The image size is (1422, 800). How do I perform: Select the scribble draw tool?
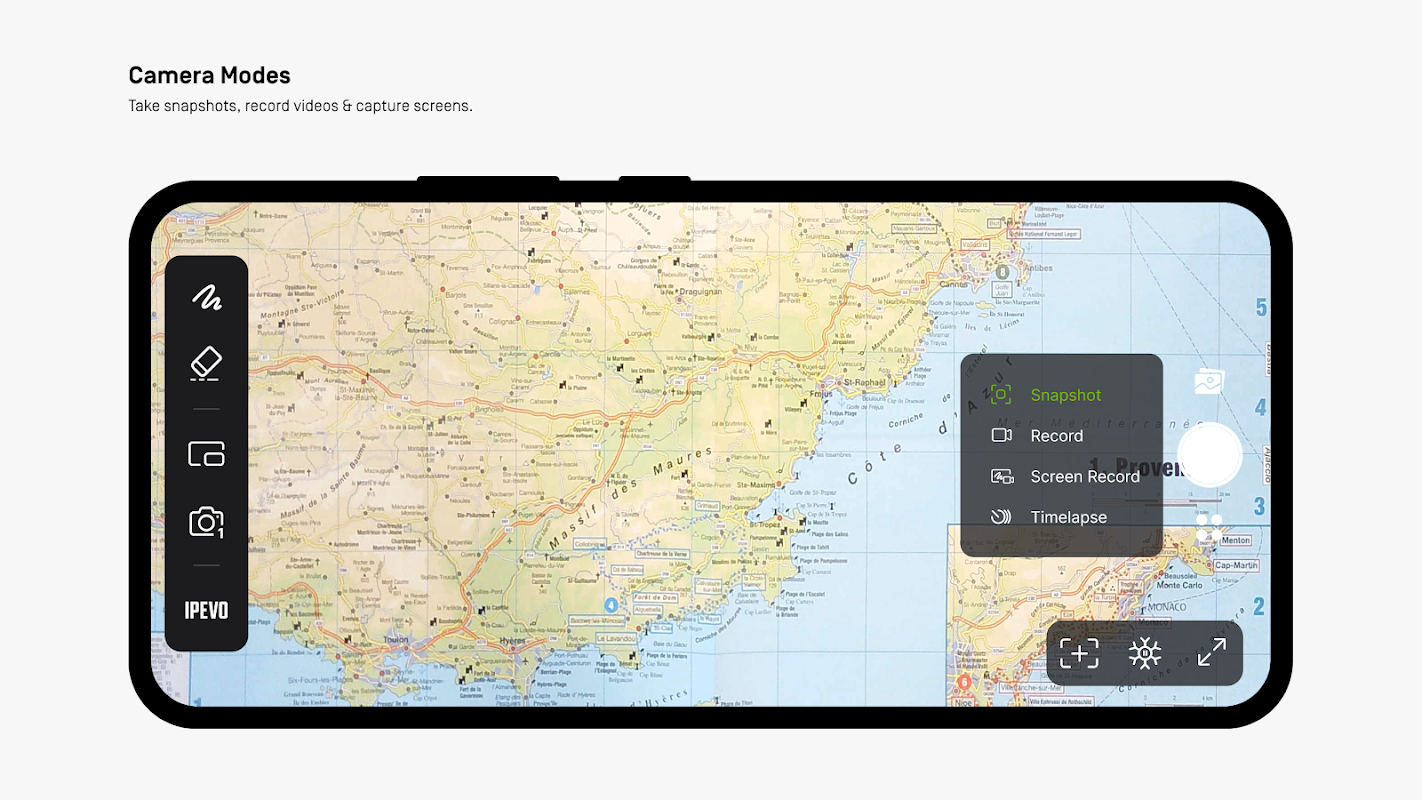tap(207, 297)
